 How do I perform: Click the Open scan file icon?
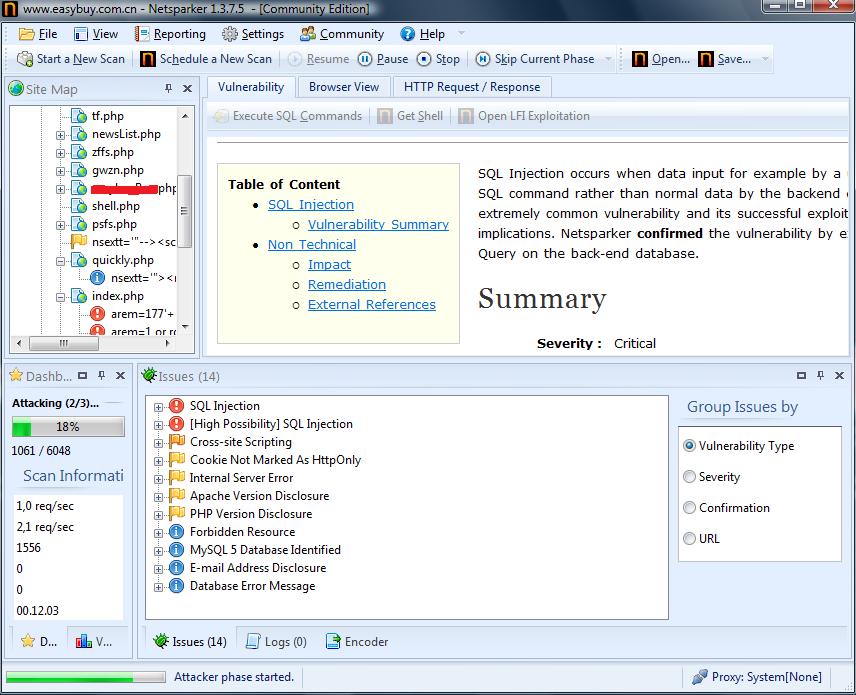coord(639,59)
